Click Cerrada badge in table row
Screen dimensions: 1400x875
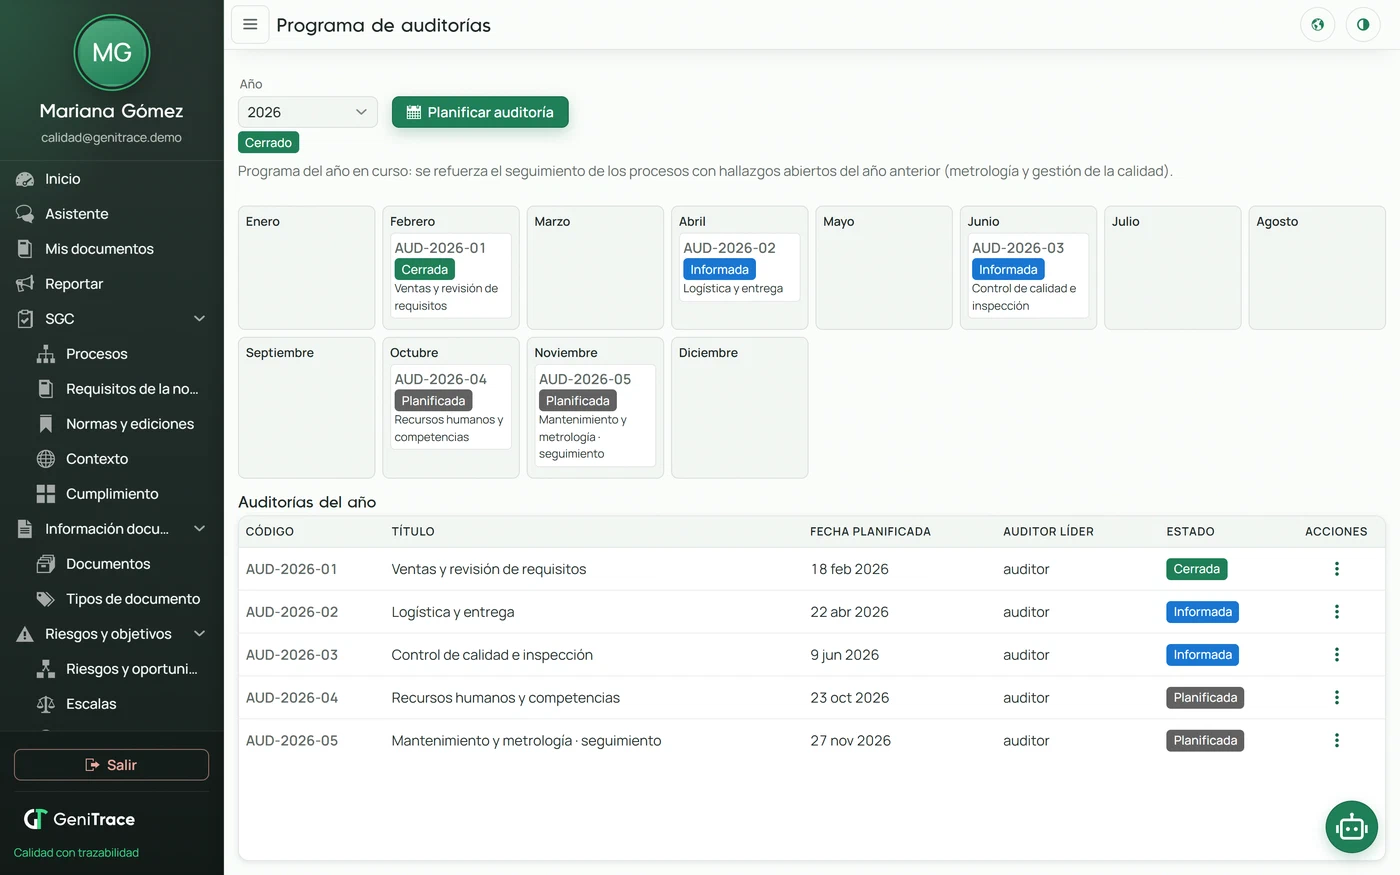[1197, 569]
